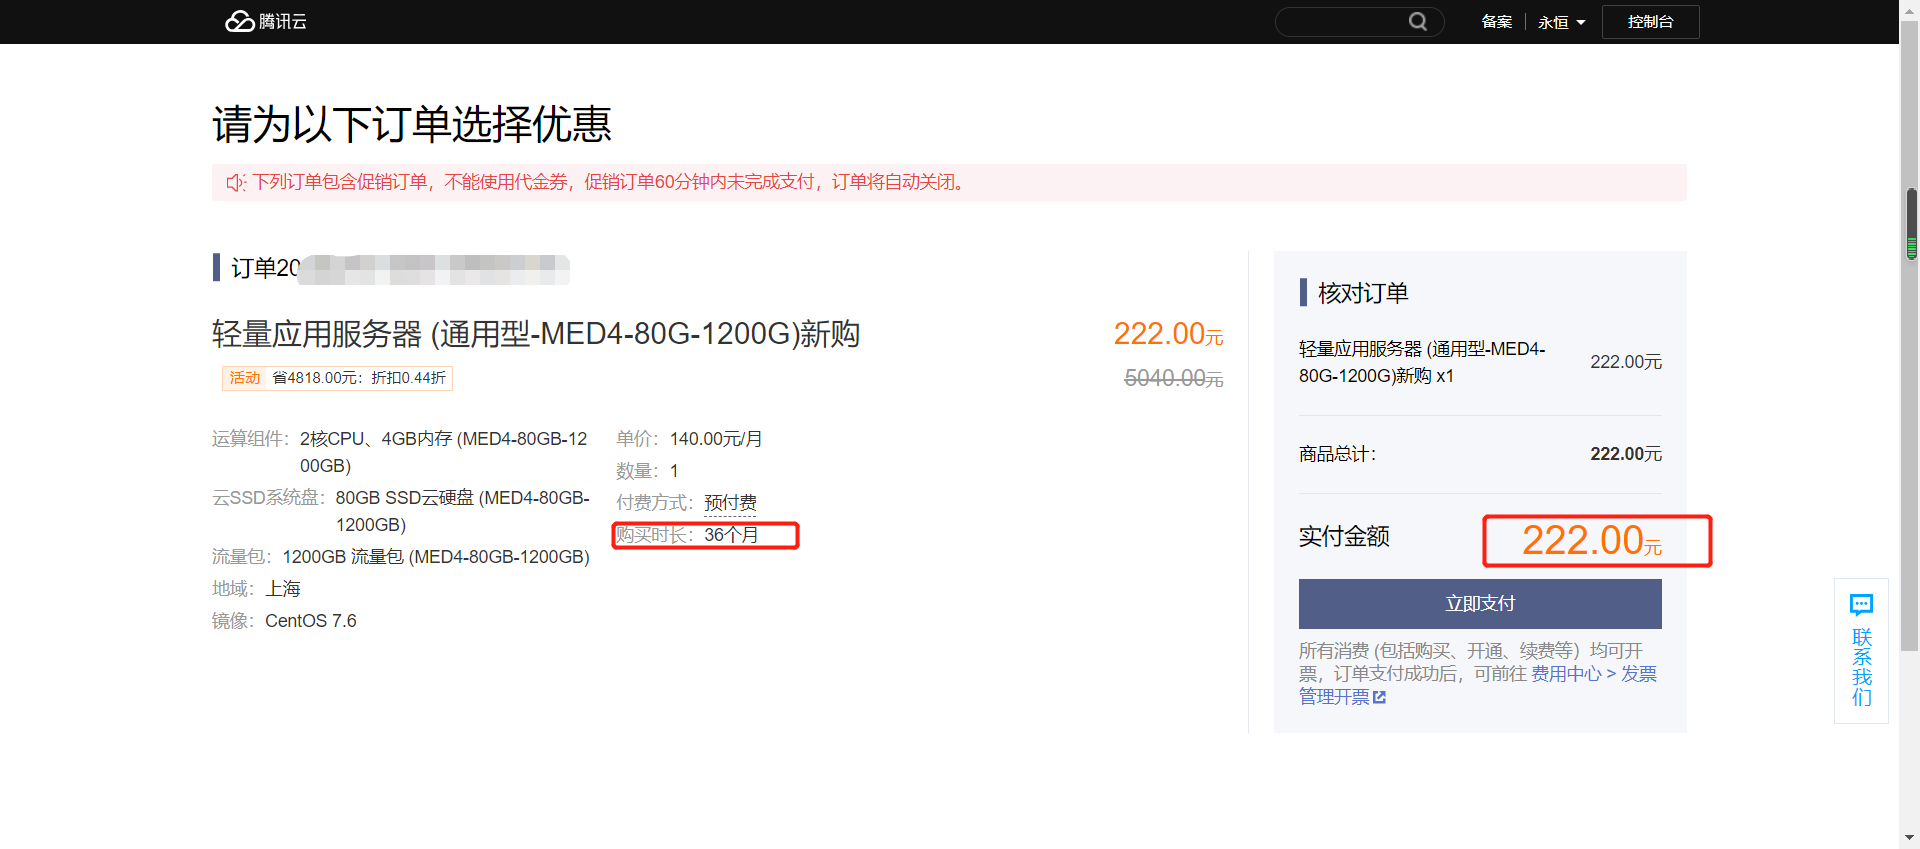This screenshot has height=849, width=1920.
Task: Click the 核对订单 panel heading
Action: [x=1363, y=293]
